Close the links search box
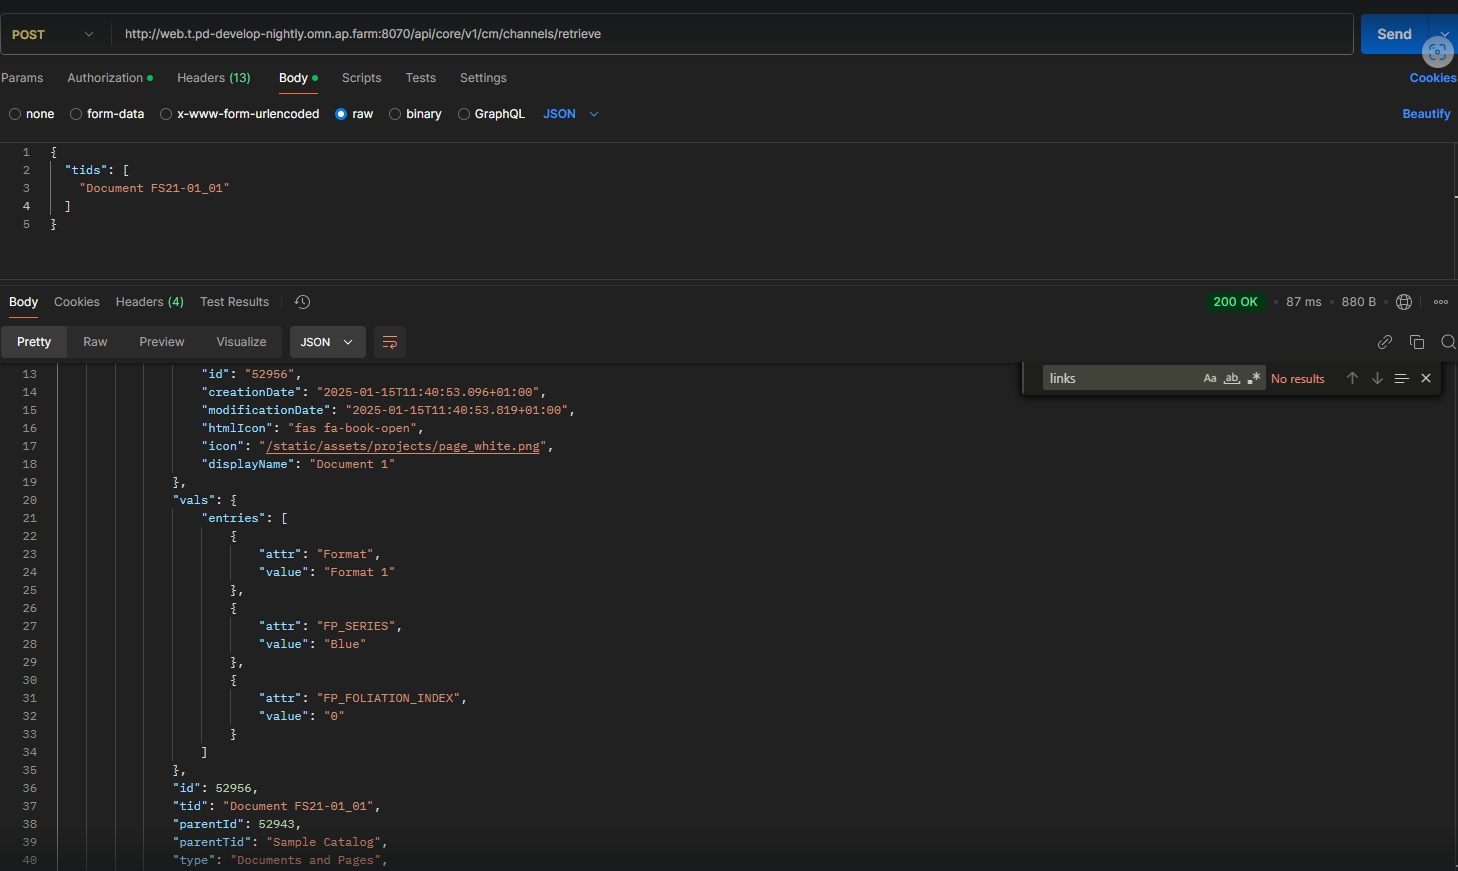 click(1426, 378)
